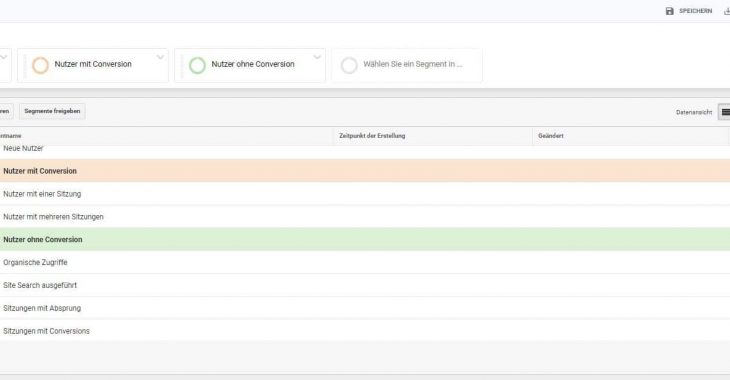Image resolution: width=730 pixels, height=380 pixels.
Task: Click the export download icon at top right
Action: click(x=727, y=11)
